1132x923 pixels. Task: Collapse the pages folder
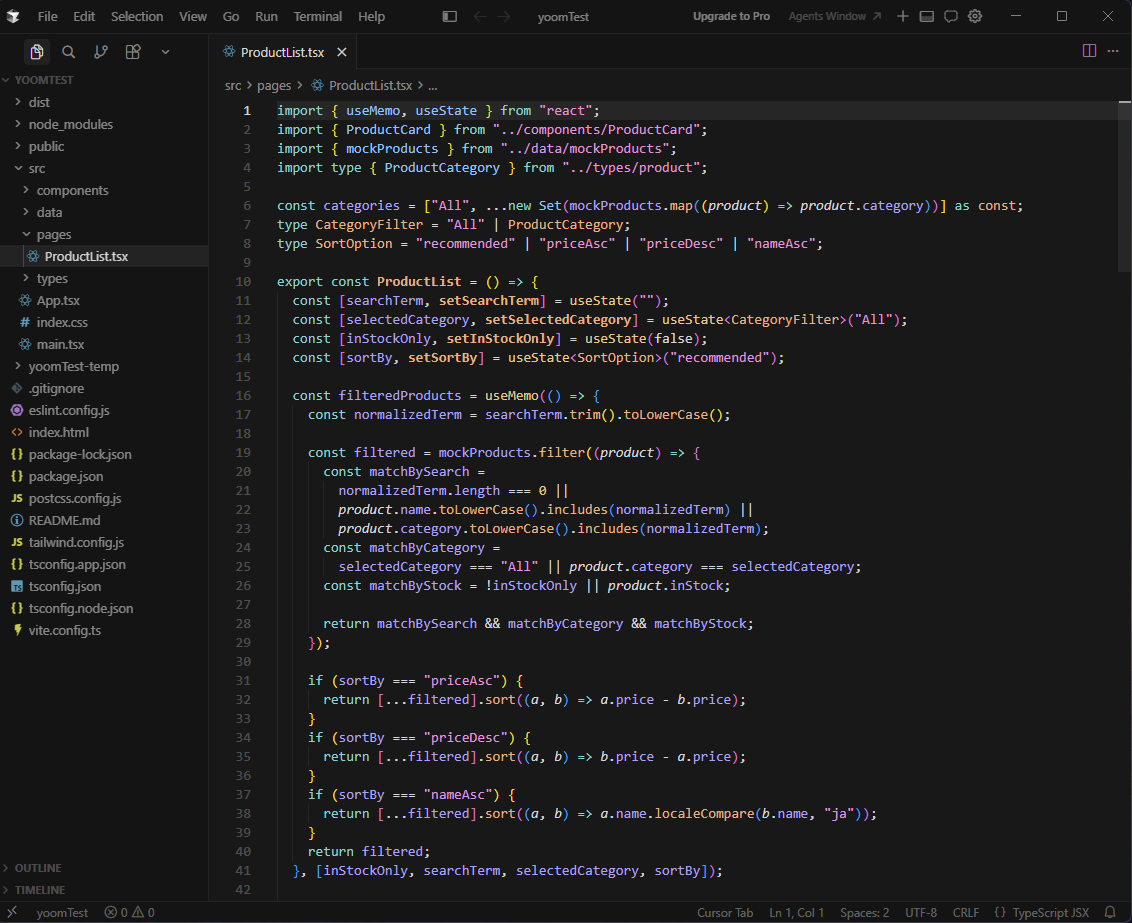click(105, 235)
